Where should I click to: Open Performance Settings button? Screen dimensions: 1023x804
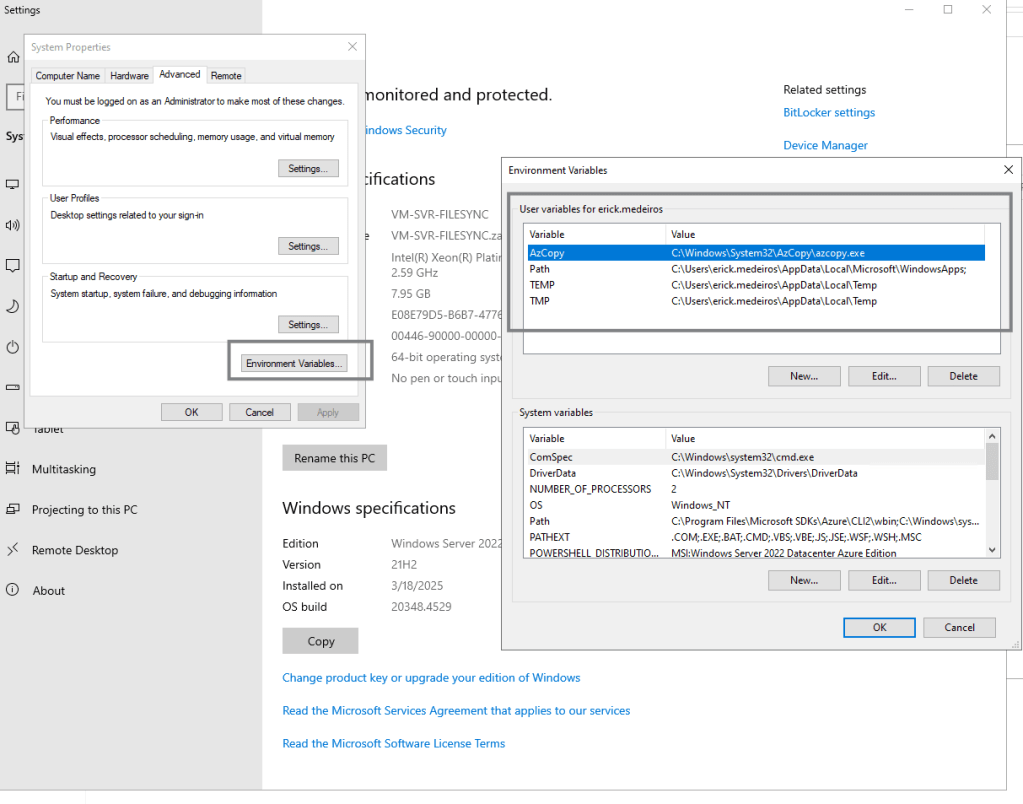click(308, 169)
